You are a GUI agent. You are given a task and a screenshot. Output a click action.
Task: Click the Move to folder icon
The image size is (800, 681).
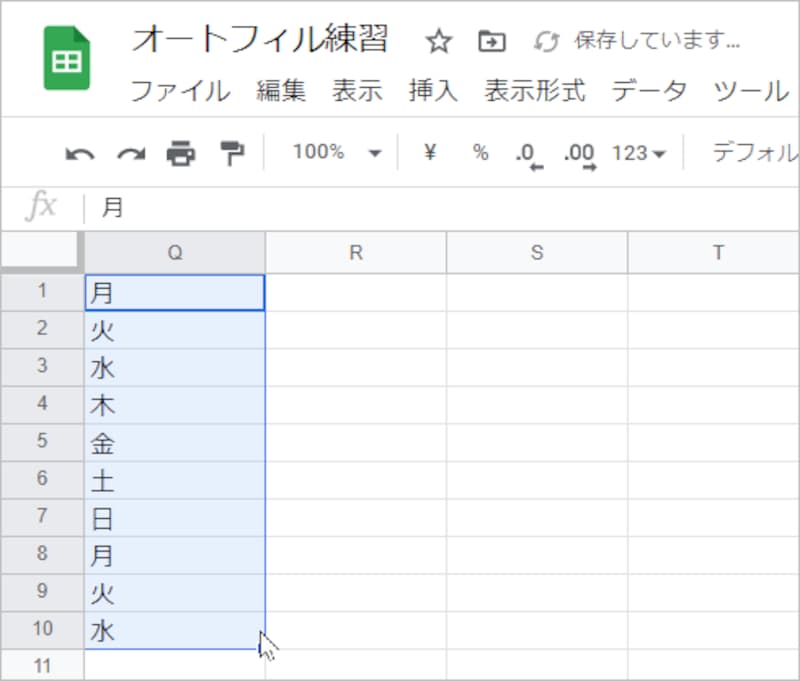[x=489, y=42]
